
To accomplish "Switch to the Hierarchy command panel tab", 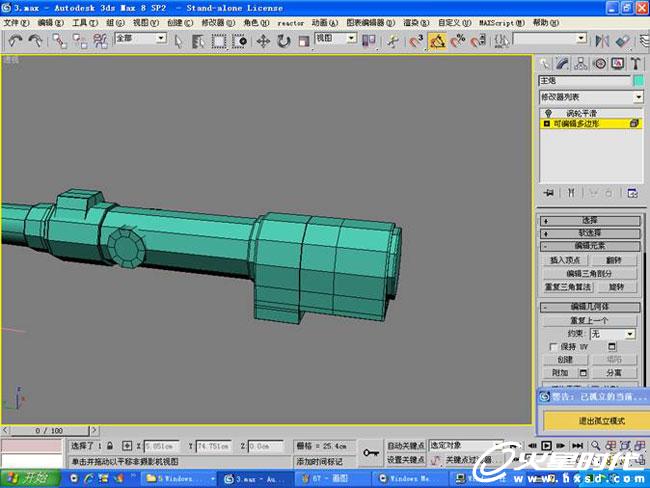I will [x=581, y=63].
